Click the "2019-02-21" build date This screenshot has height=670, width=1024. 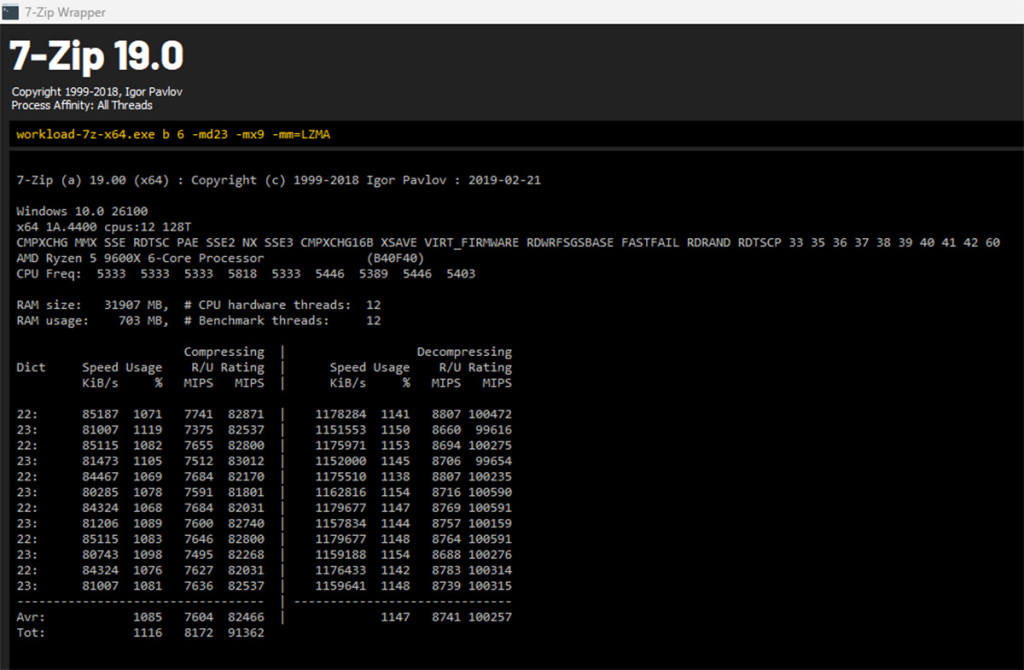504,180
